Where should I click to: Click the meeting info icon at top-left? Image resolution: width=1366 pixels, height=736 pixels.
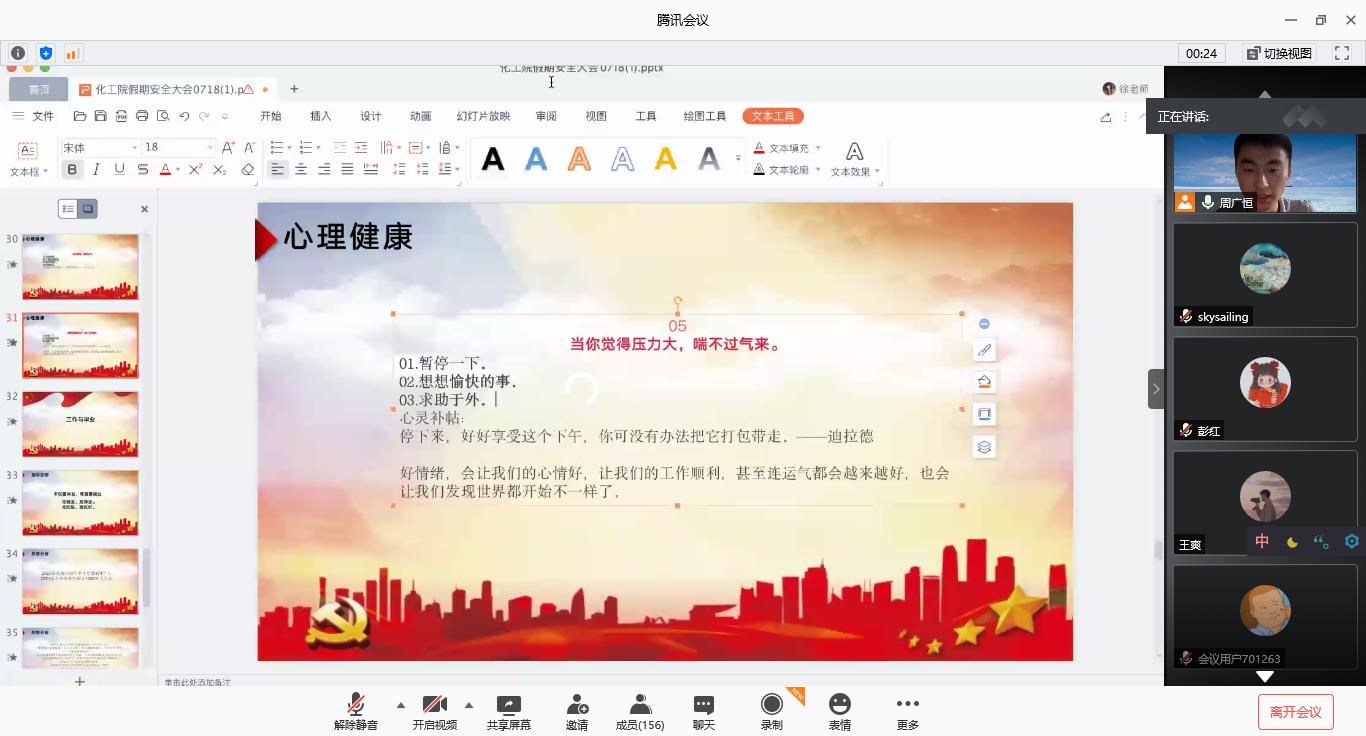click(x=18, y=53)
